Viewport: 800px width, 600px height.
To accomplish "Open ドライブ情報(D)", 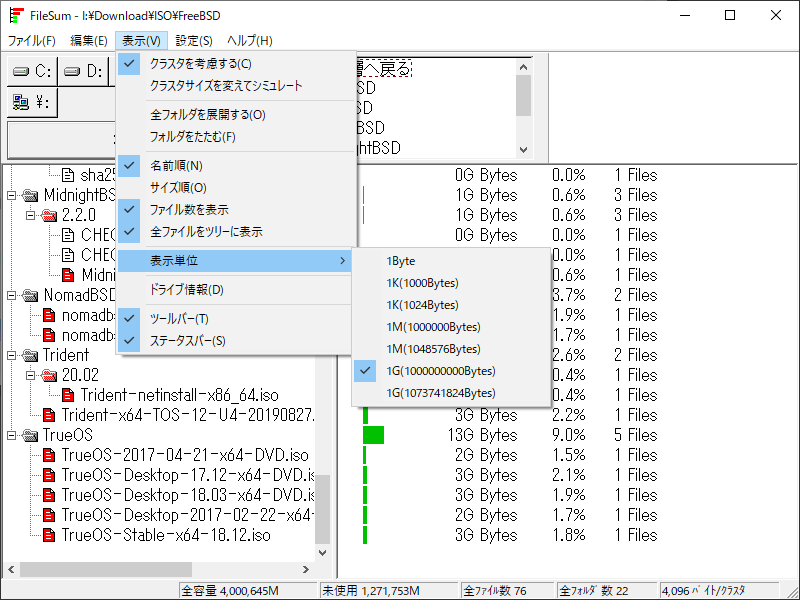I will pyautogui.click(x=236, y=290).
